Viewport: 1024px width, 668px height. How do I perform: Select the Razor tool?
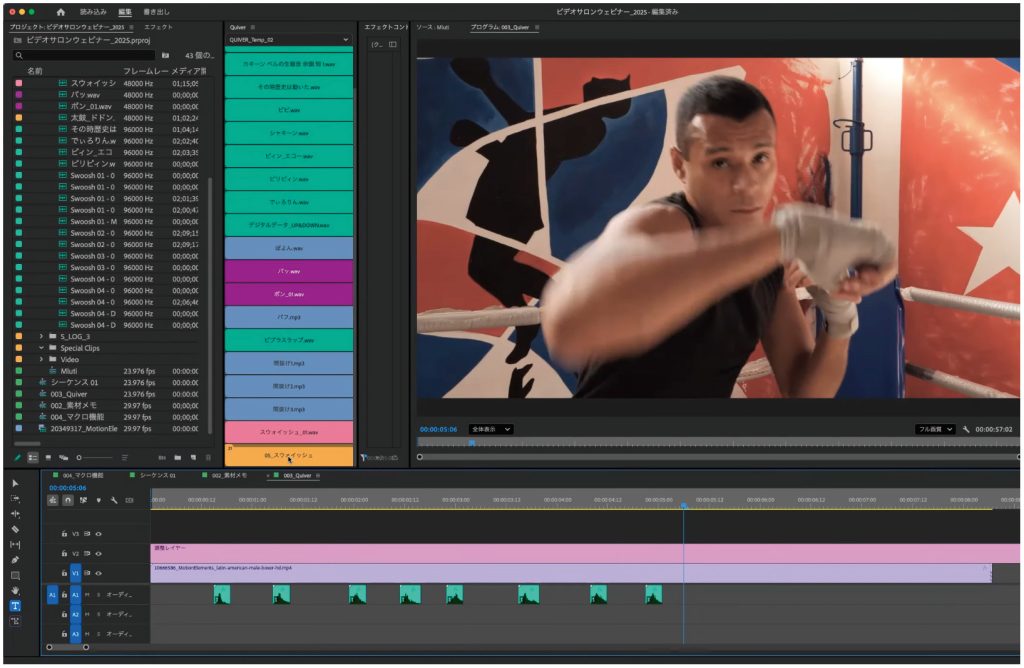click(15, 529)
